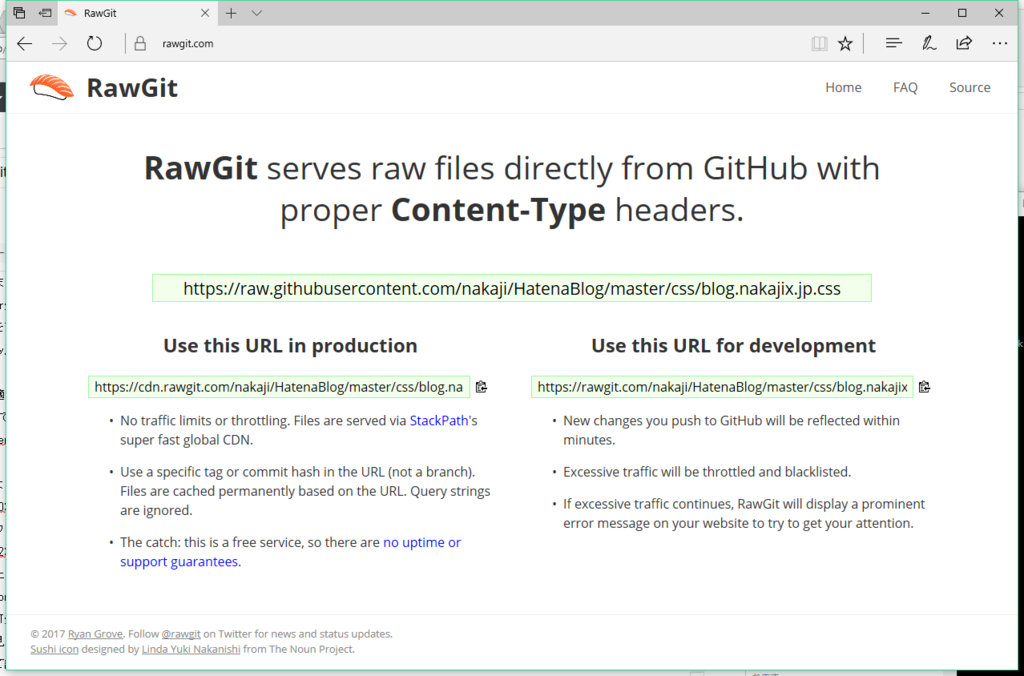Image resolution: width=1024 pixels, height=676 pixels.
Task: Click the RawGit title text in header
Action: pos(132,88)
